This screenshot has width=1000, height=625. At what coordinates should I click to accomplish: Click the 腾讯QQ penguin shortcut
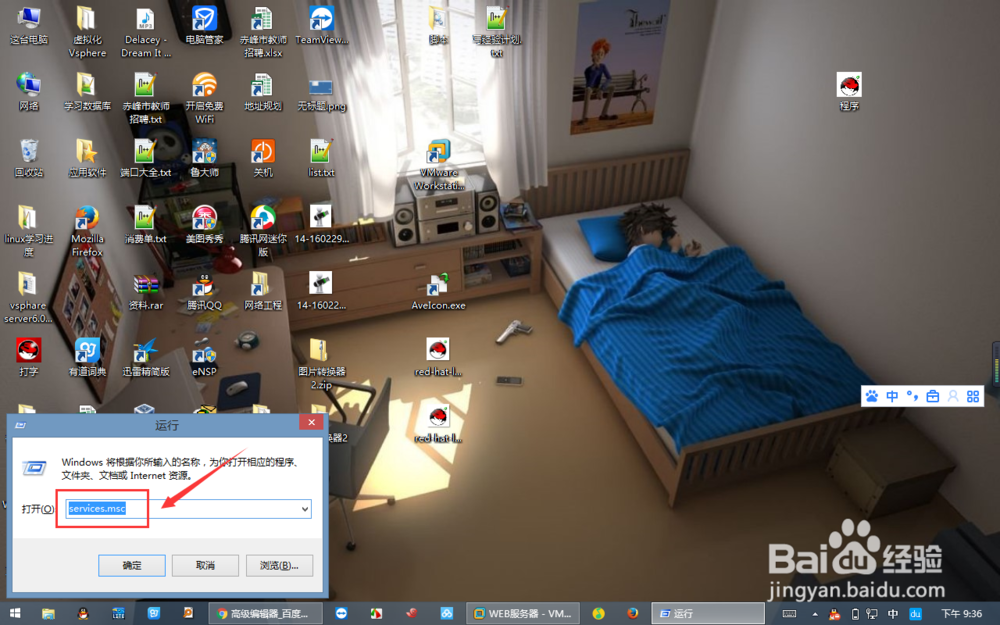204,291
